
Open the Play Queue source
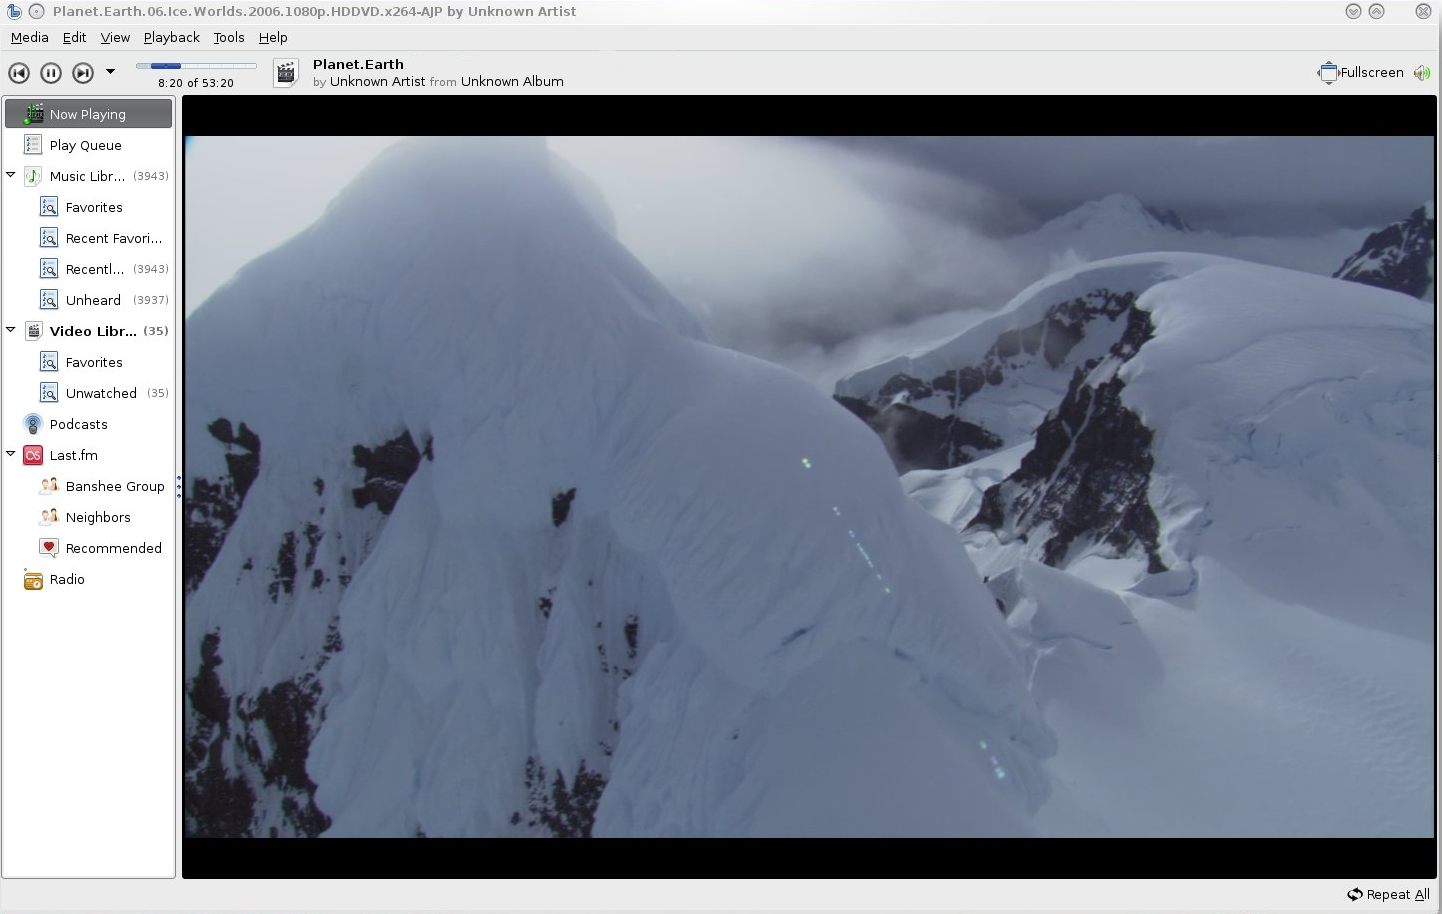coord(88,145)
